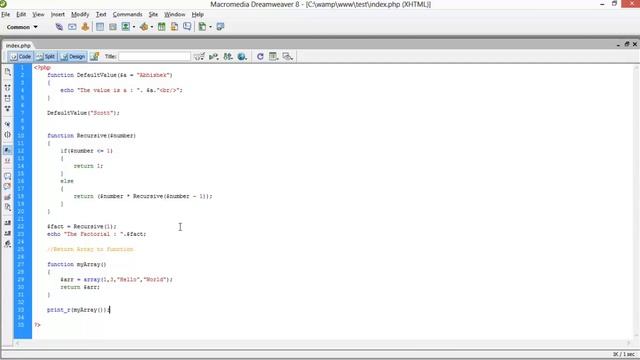
Task: Open the No Browser/Check Errors menu
Action: click(199, 57)
